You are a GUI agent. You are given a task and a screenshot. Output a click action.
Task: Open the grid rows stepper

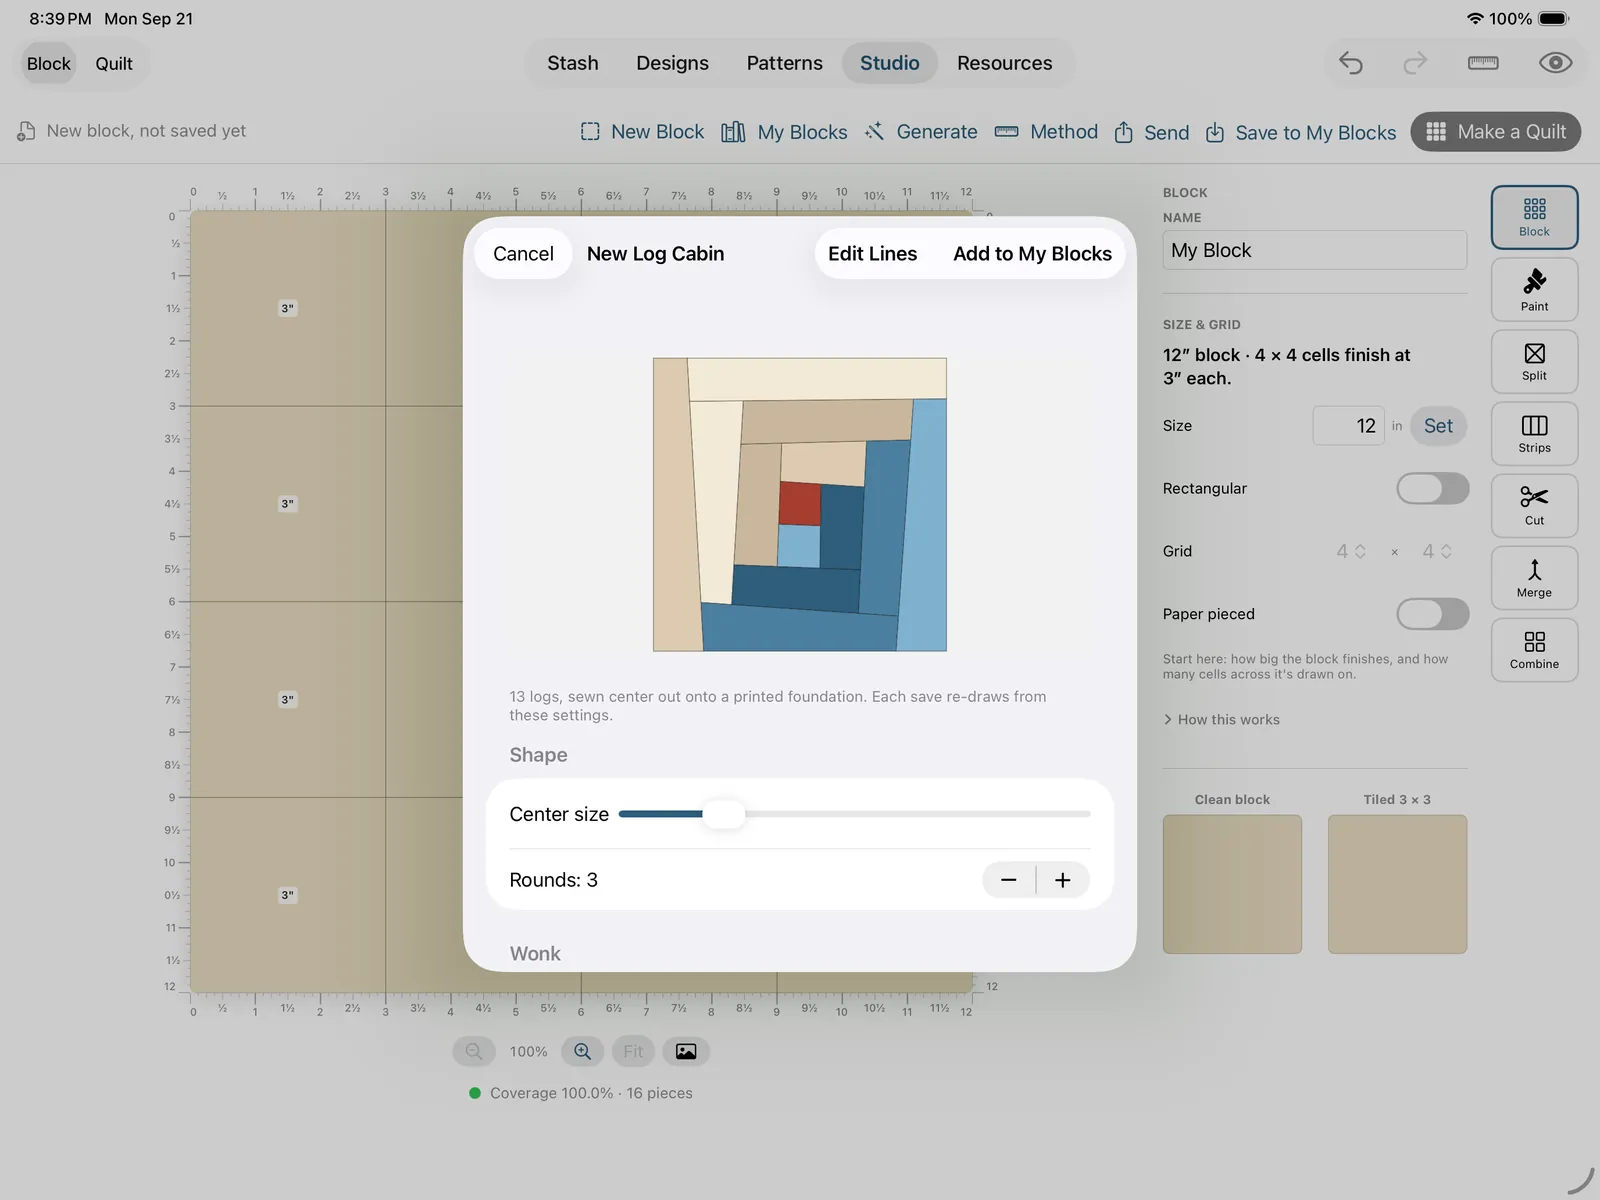point(1437,551)
